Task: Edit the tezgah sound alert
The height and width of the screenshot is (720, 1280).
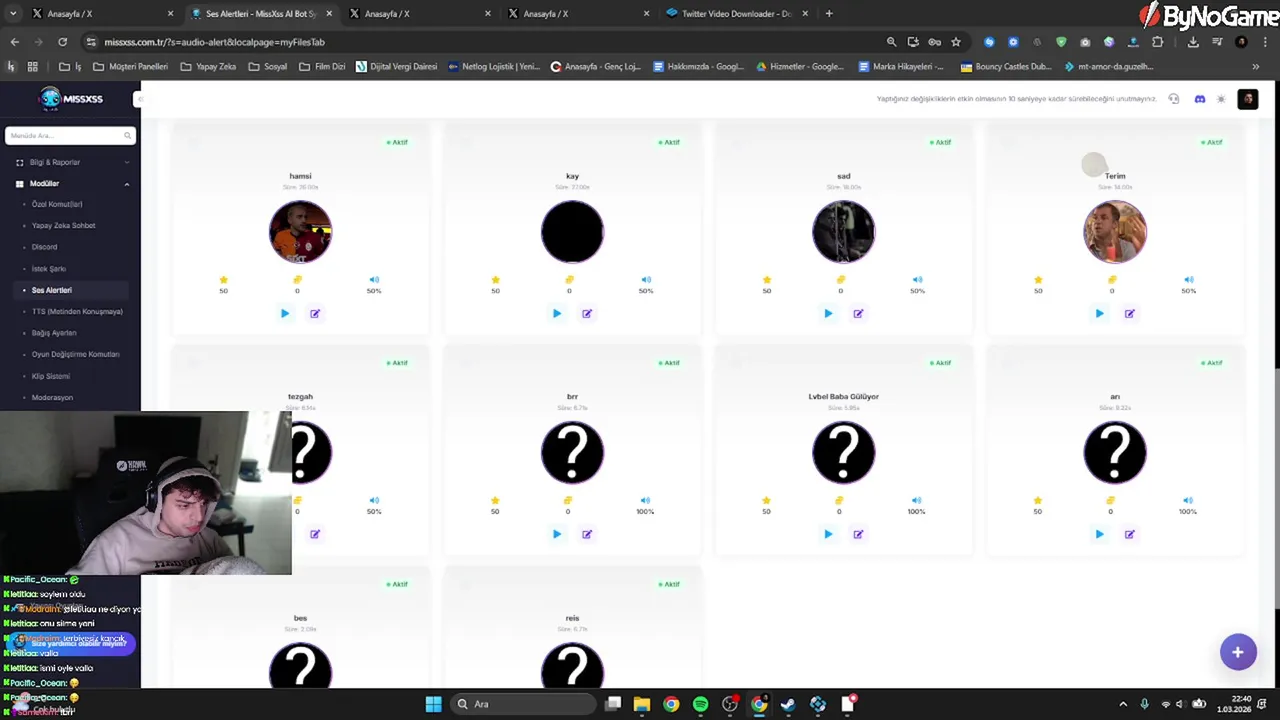Action: pyautogui.click(x=315, y=534)
